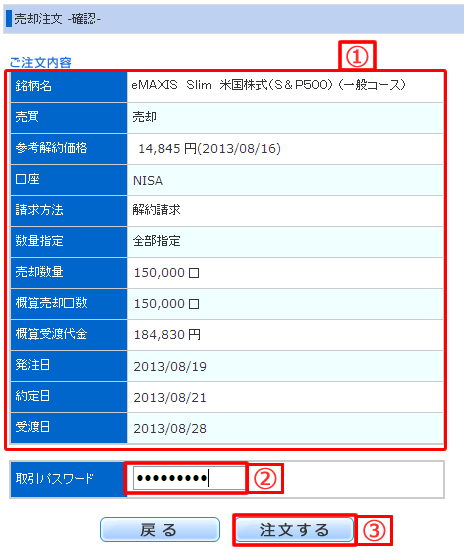The image size is (464, 554).
Task: Click the 口座 row label
Action: pos(27,179)
